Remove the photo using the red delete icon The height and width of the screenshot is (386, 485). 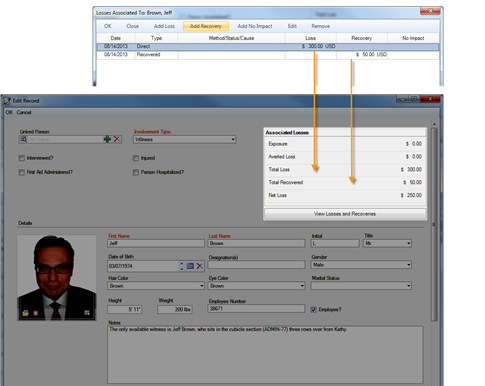pyautogui.click(x=36, y=313)
